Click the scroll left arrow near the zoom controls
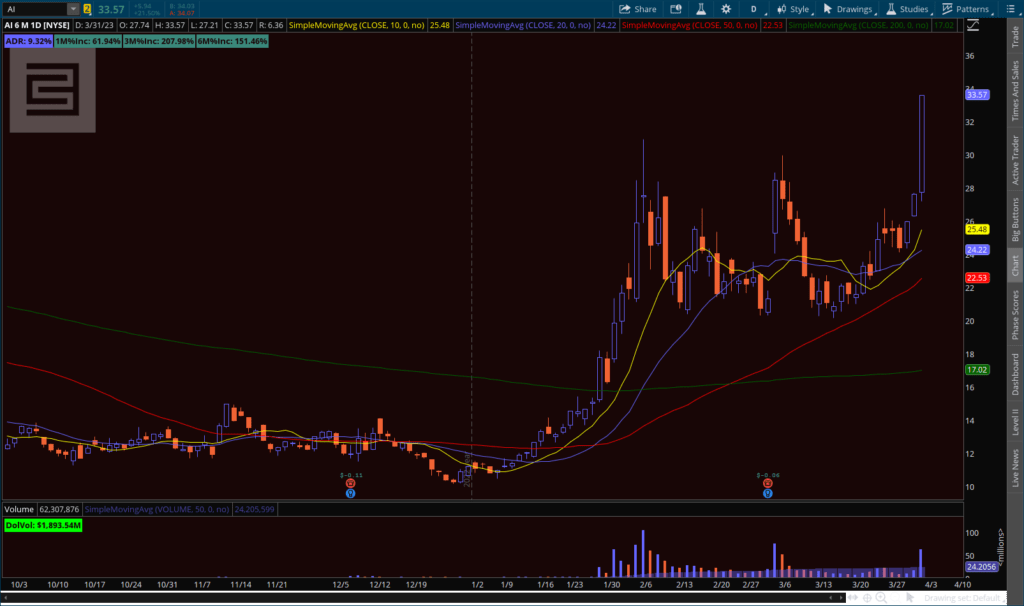1024x606 pixels. point(831,598)
